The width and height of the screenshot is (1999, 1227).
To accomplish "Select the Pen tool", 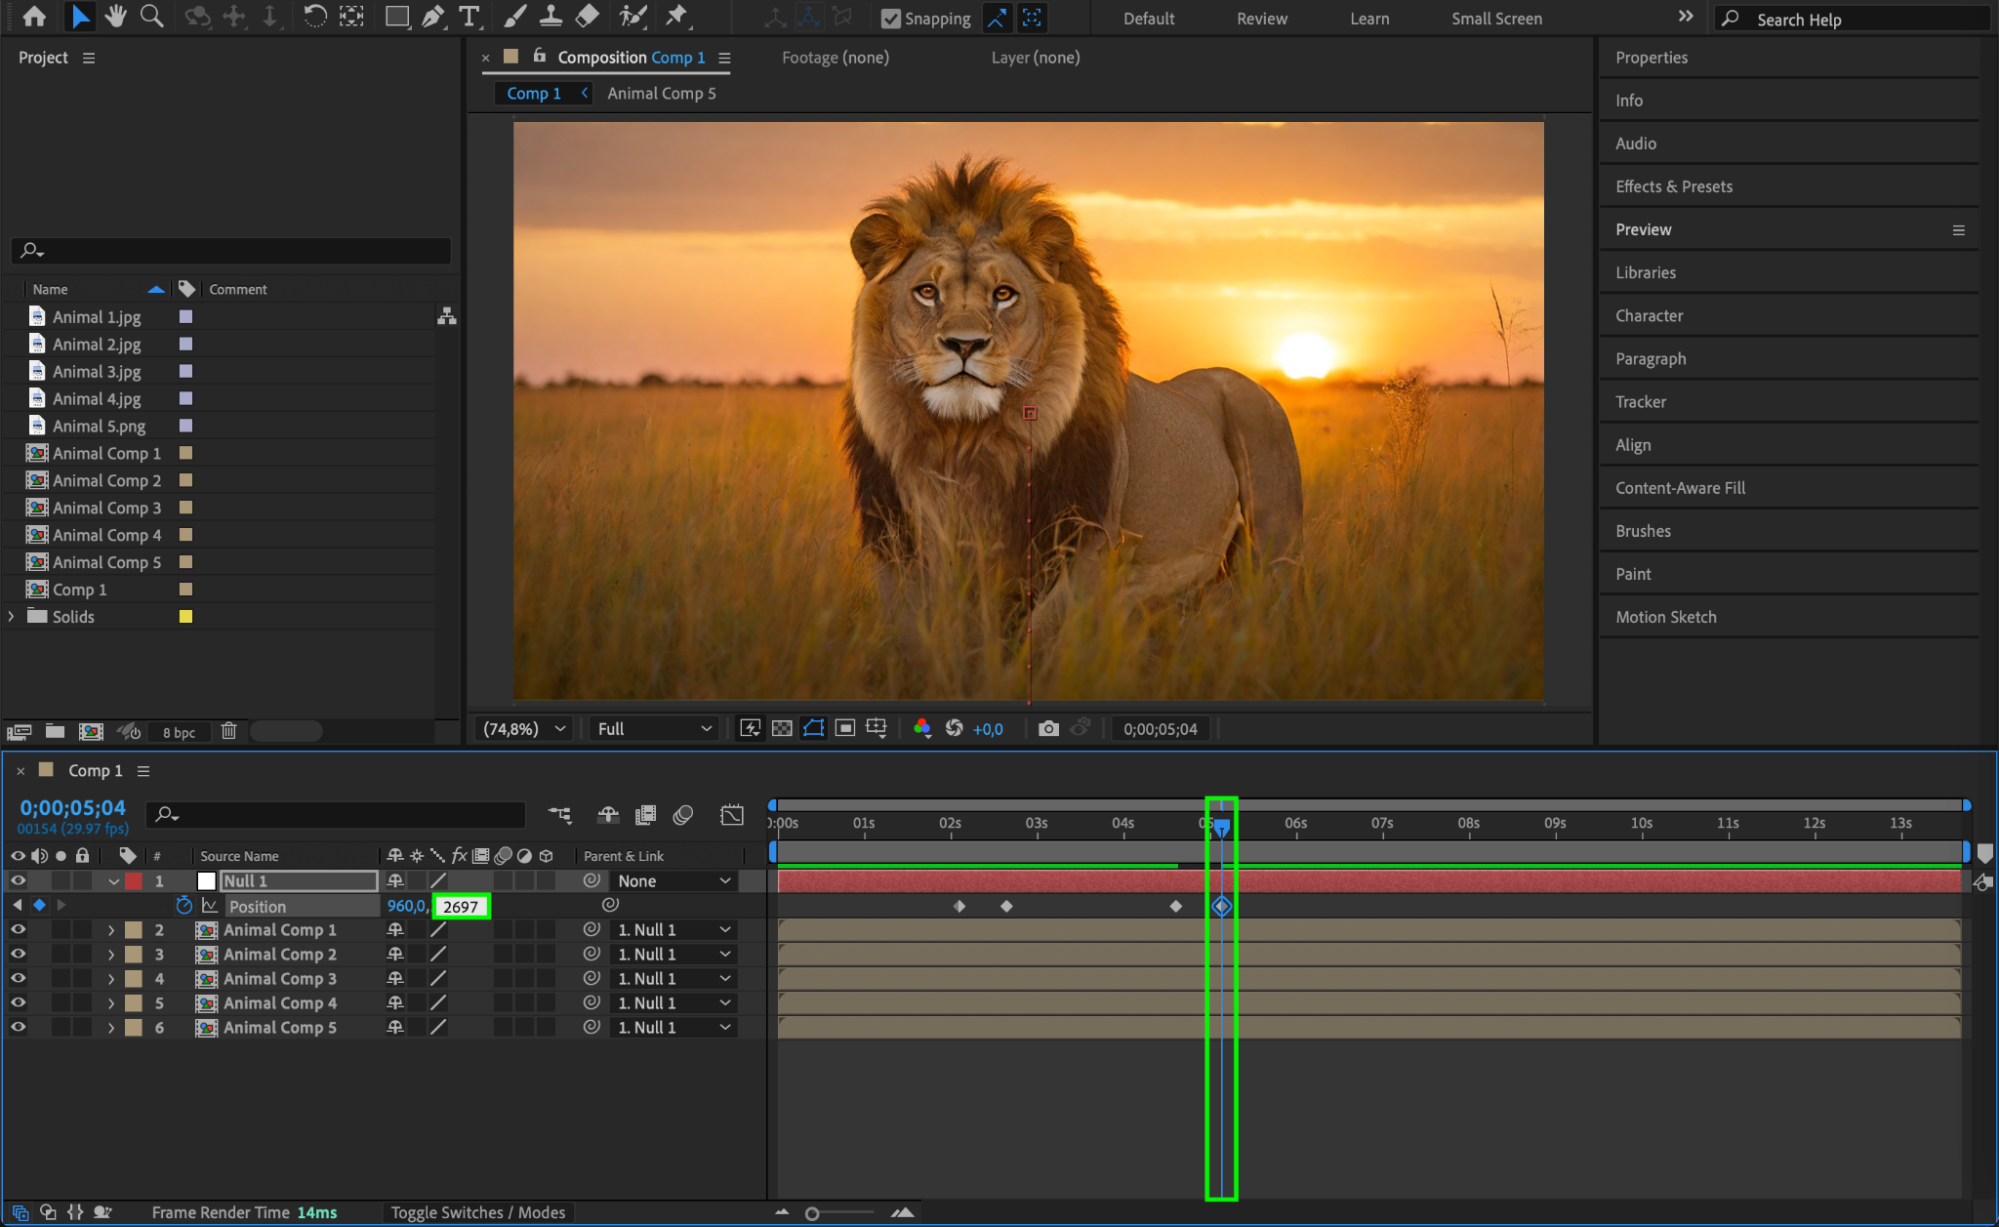I will pyautogui.click(x=433, y=16).
